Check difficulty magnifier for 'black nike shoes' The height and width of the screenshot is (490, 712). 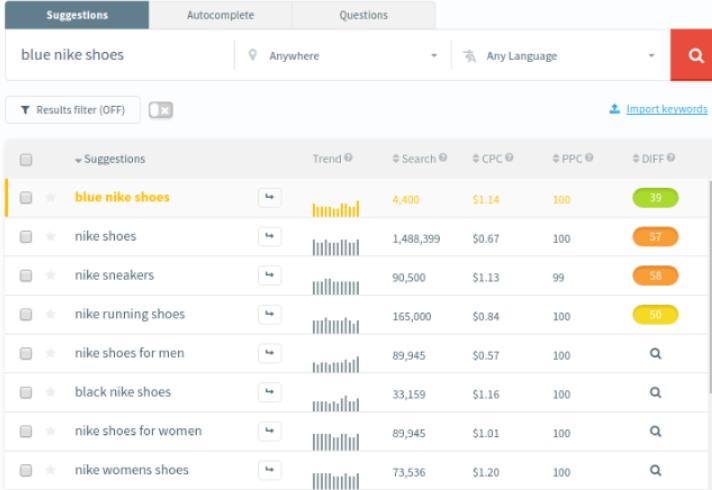point(655,392)
